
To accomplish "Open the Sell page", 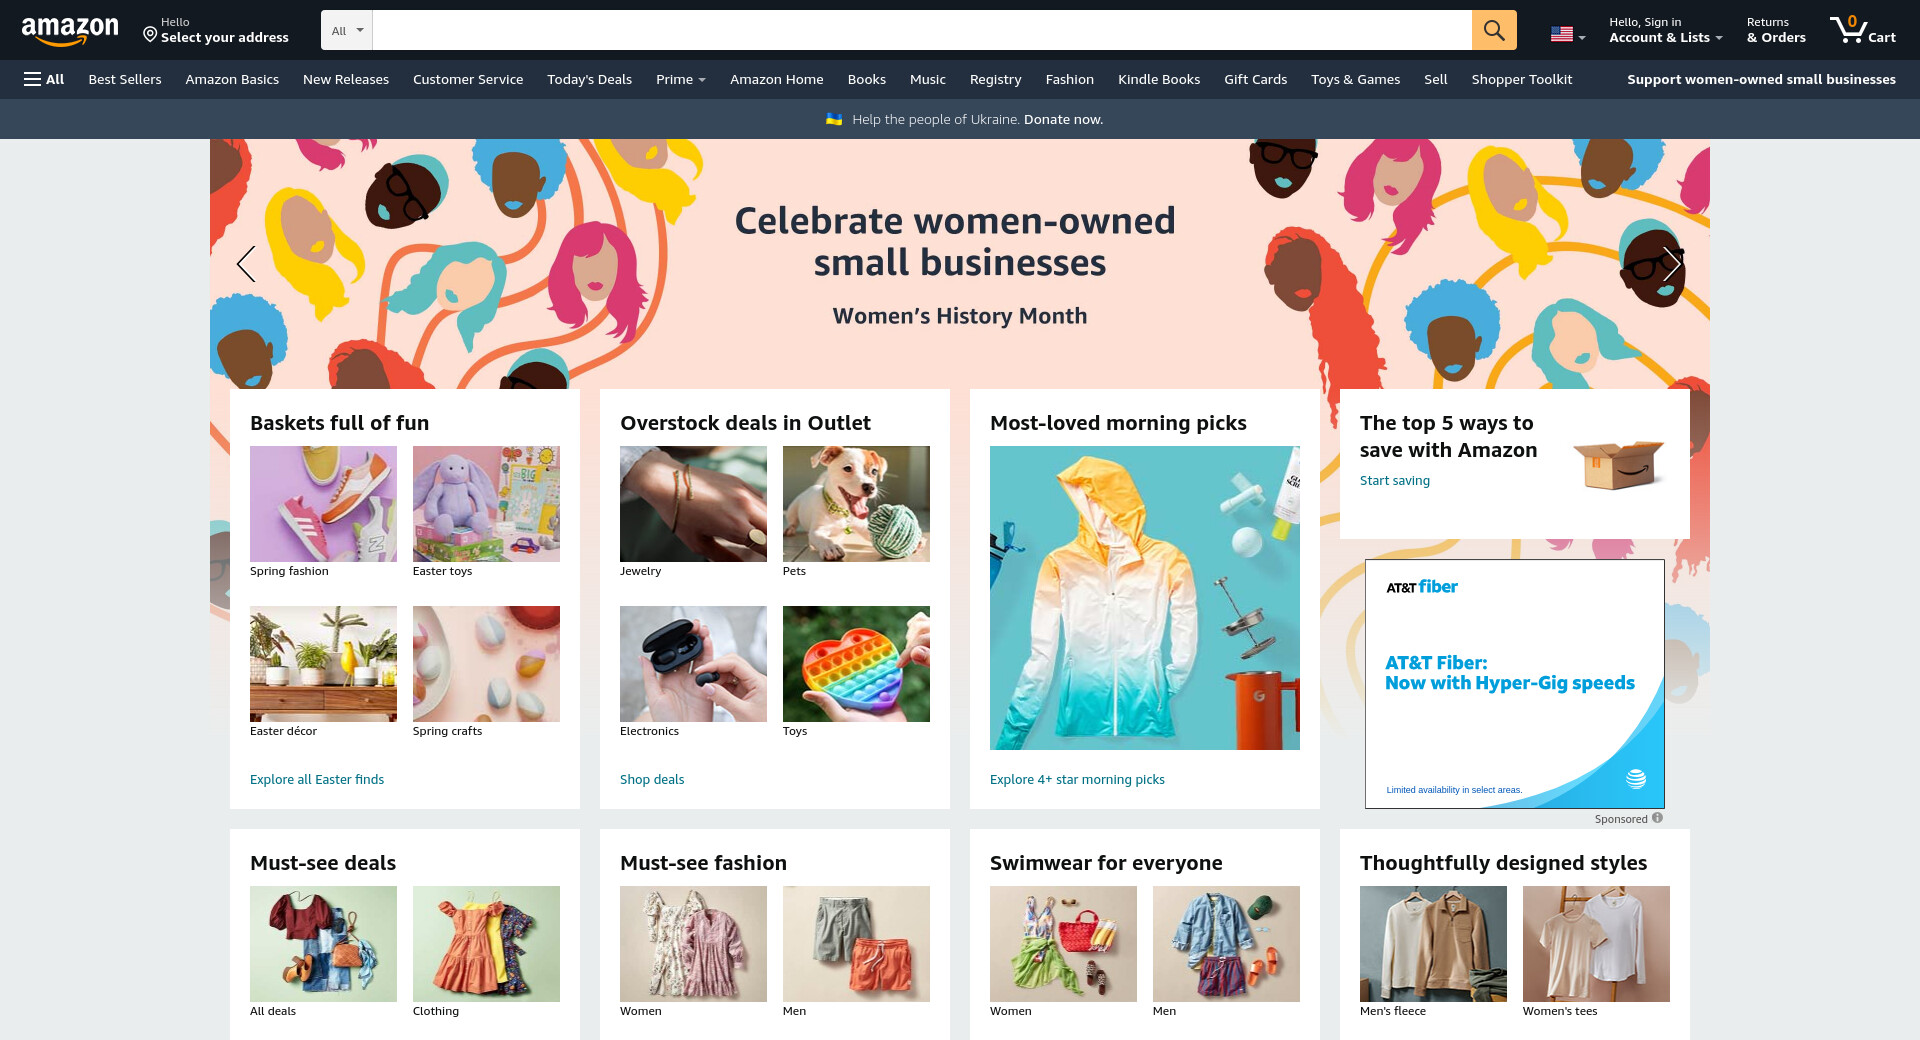I will [1436, 79].
